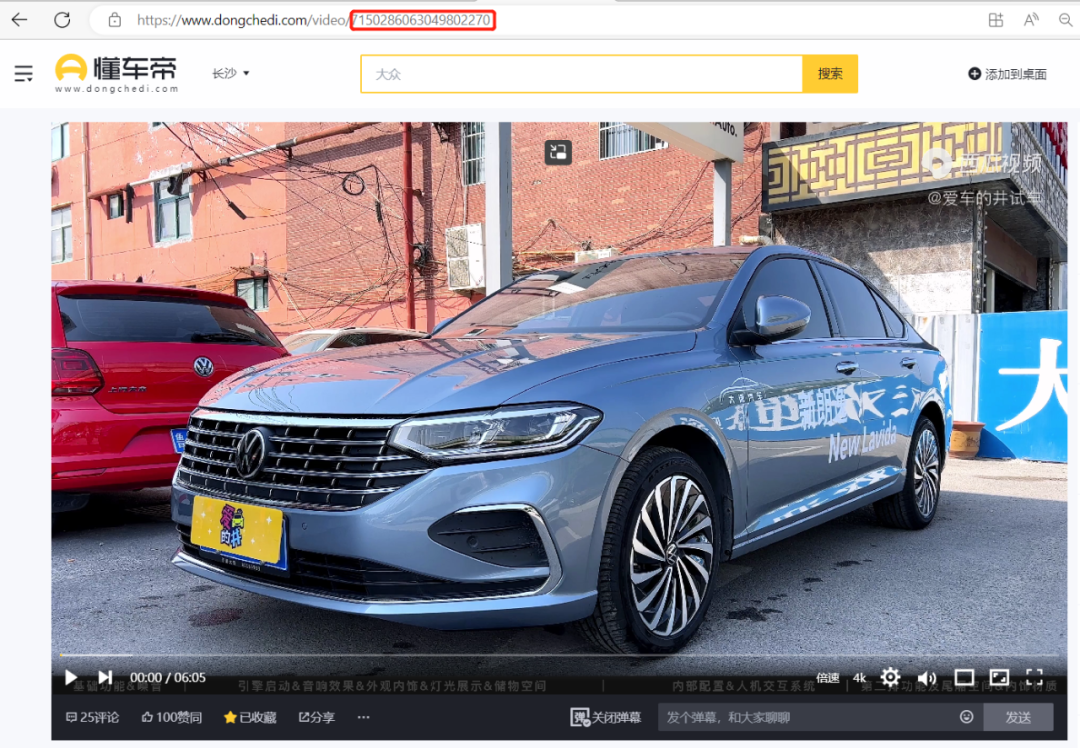Reload the page in the browser
This screenshot has height=748, width=1080.
62,20
